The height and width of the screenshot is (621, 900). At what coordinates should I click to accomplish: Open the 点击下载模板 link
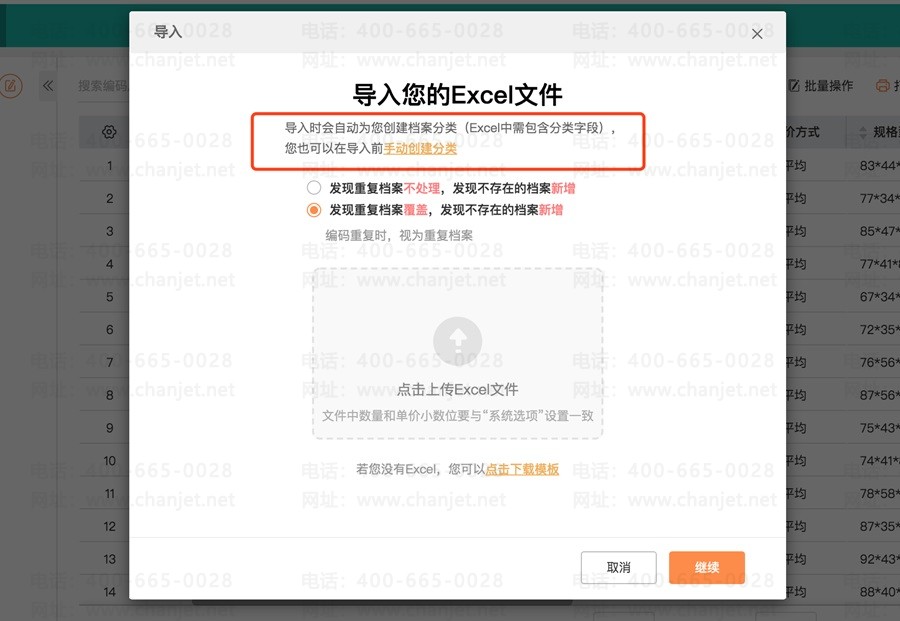pyautogui.click(x=522, y=469)
